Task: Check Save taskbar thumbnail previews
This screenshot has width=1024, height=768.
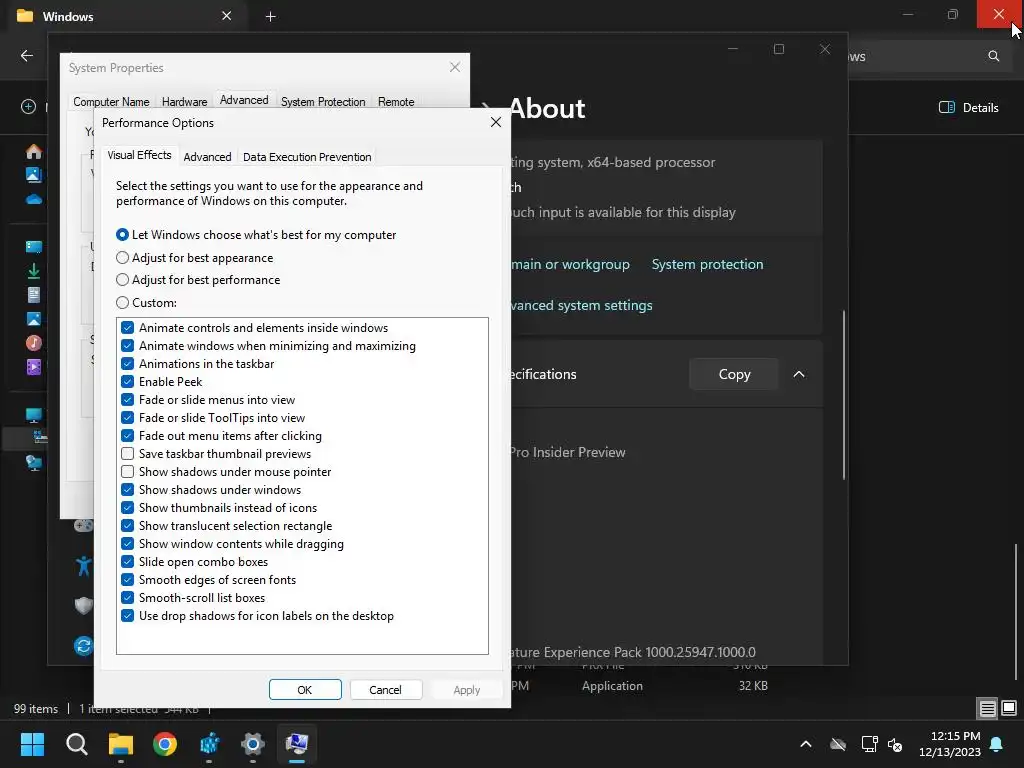Action: click(127, 454)
